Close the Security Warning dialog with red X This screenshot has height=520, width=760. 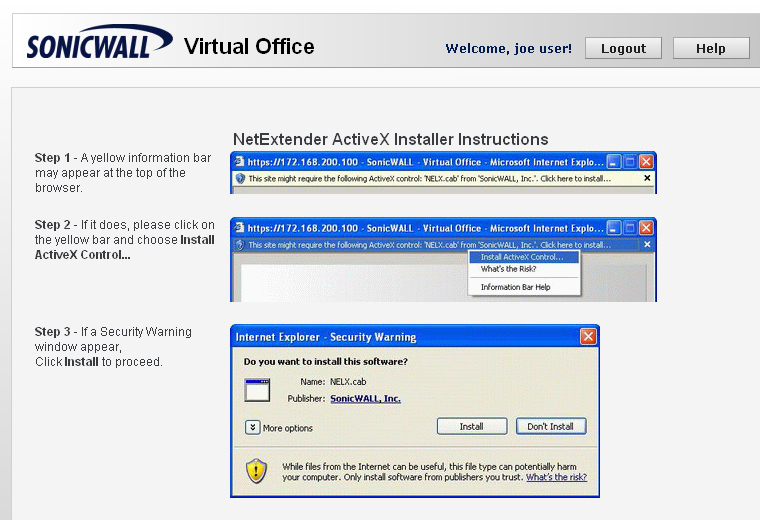coord(588,336)
